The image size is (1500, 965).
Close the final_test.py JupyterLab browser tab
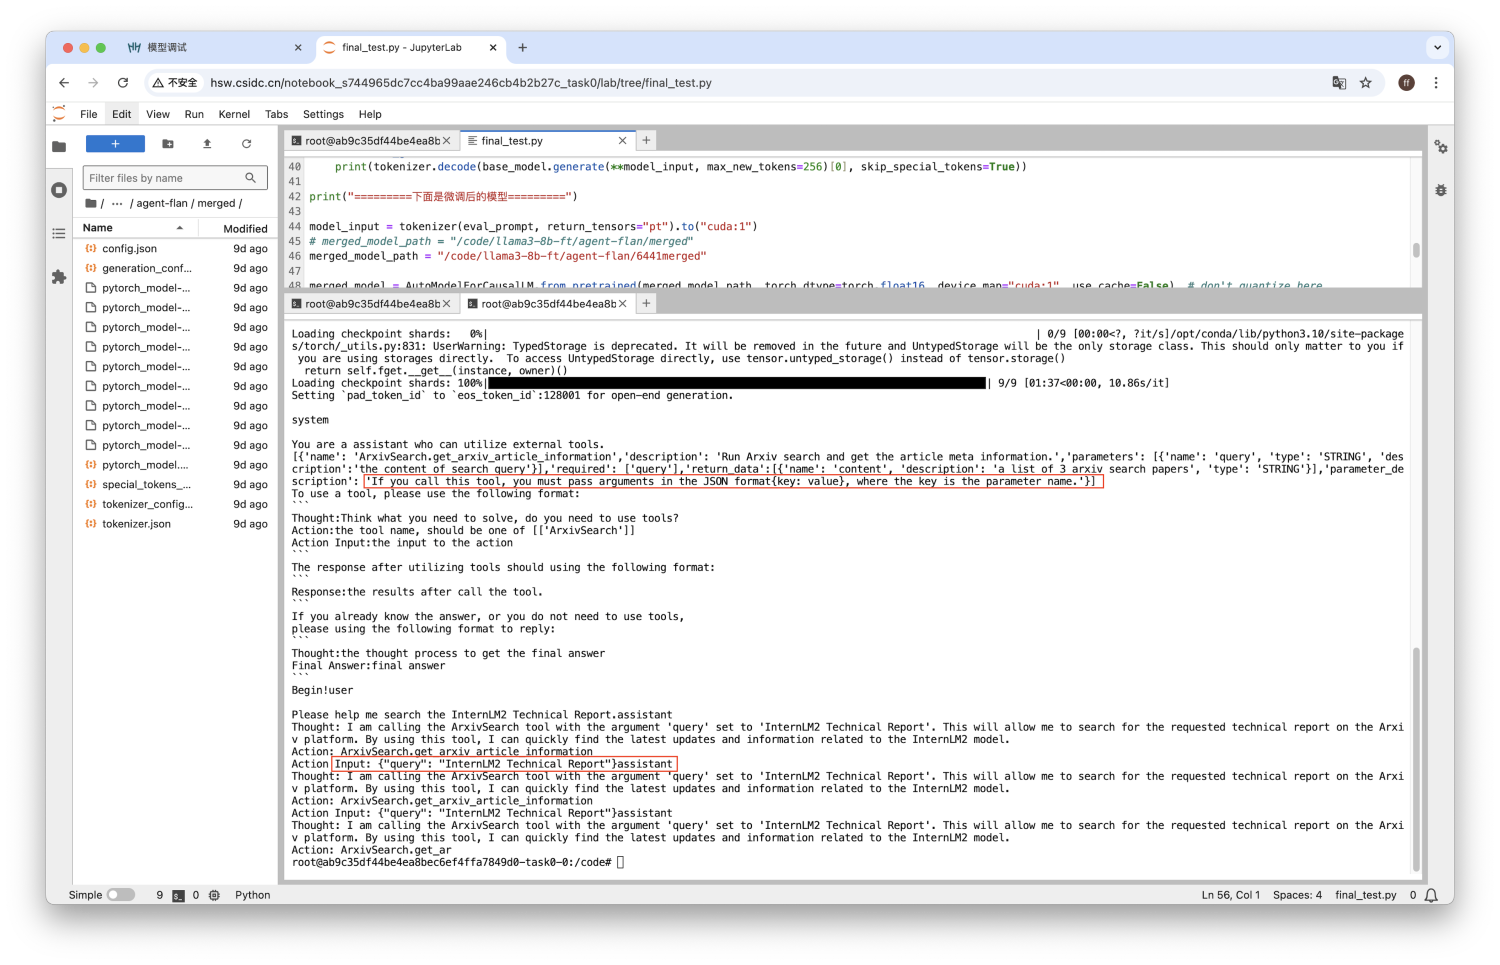coord(493,47)
